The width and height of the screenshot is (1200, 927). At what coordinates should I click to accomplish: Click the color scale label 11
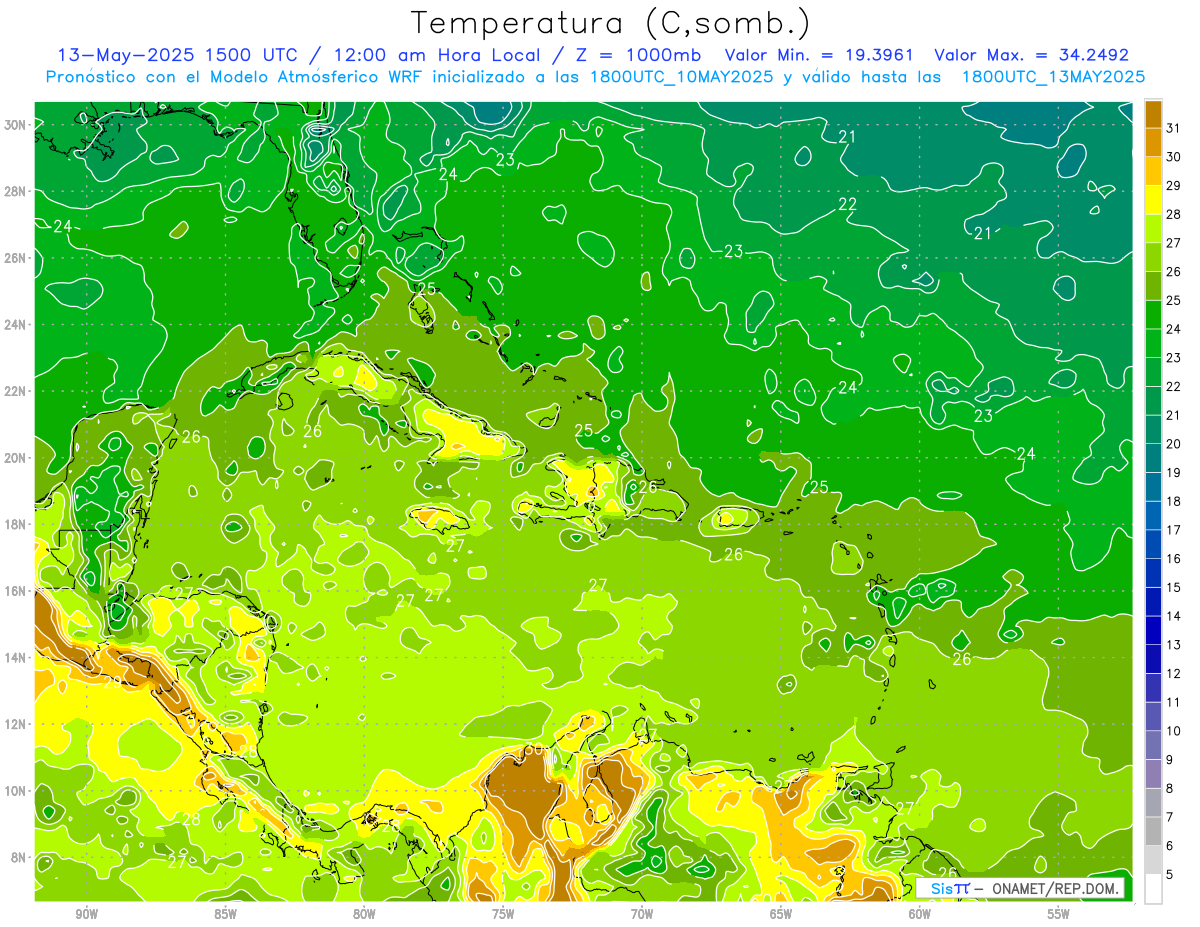[1173, 702]
